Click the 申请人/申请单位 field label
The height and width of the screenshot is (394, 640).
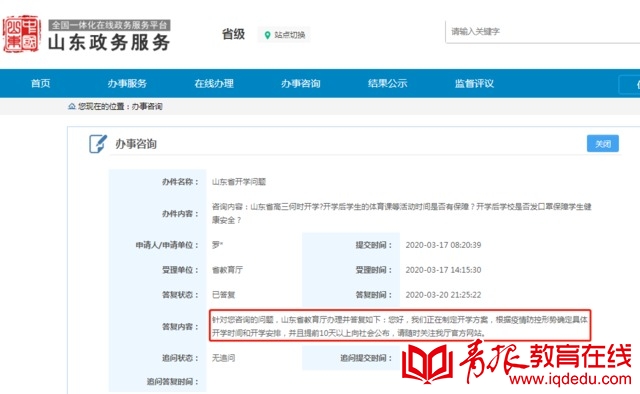(x=167, y=245)
